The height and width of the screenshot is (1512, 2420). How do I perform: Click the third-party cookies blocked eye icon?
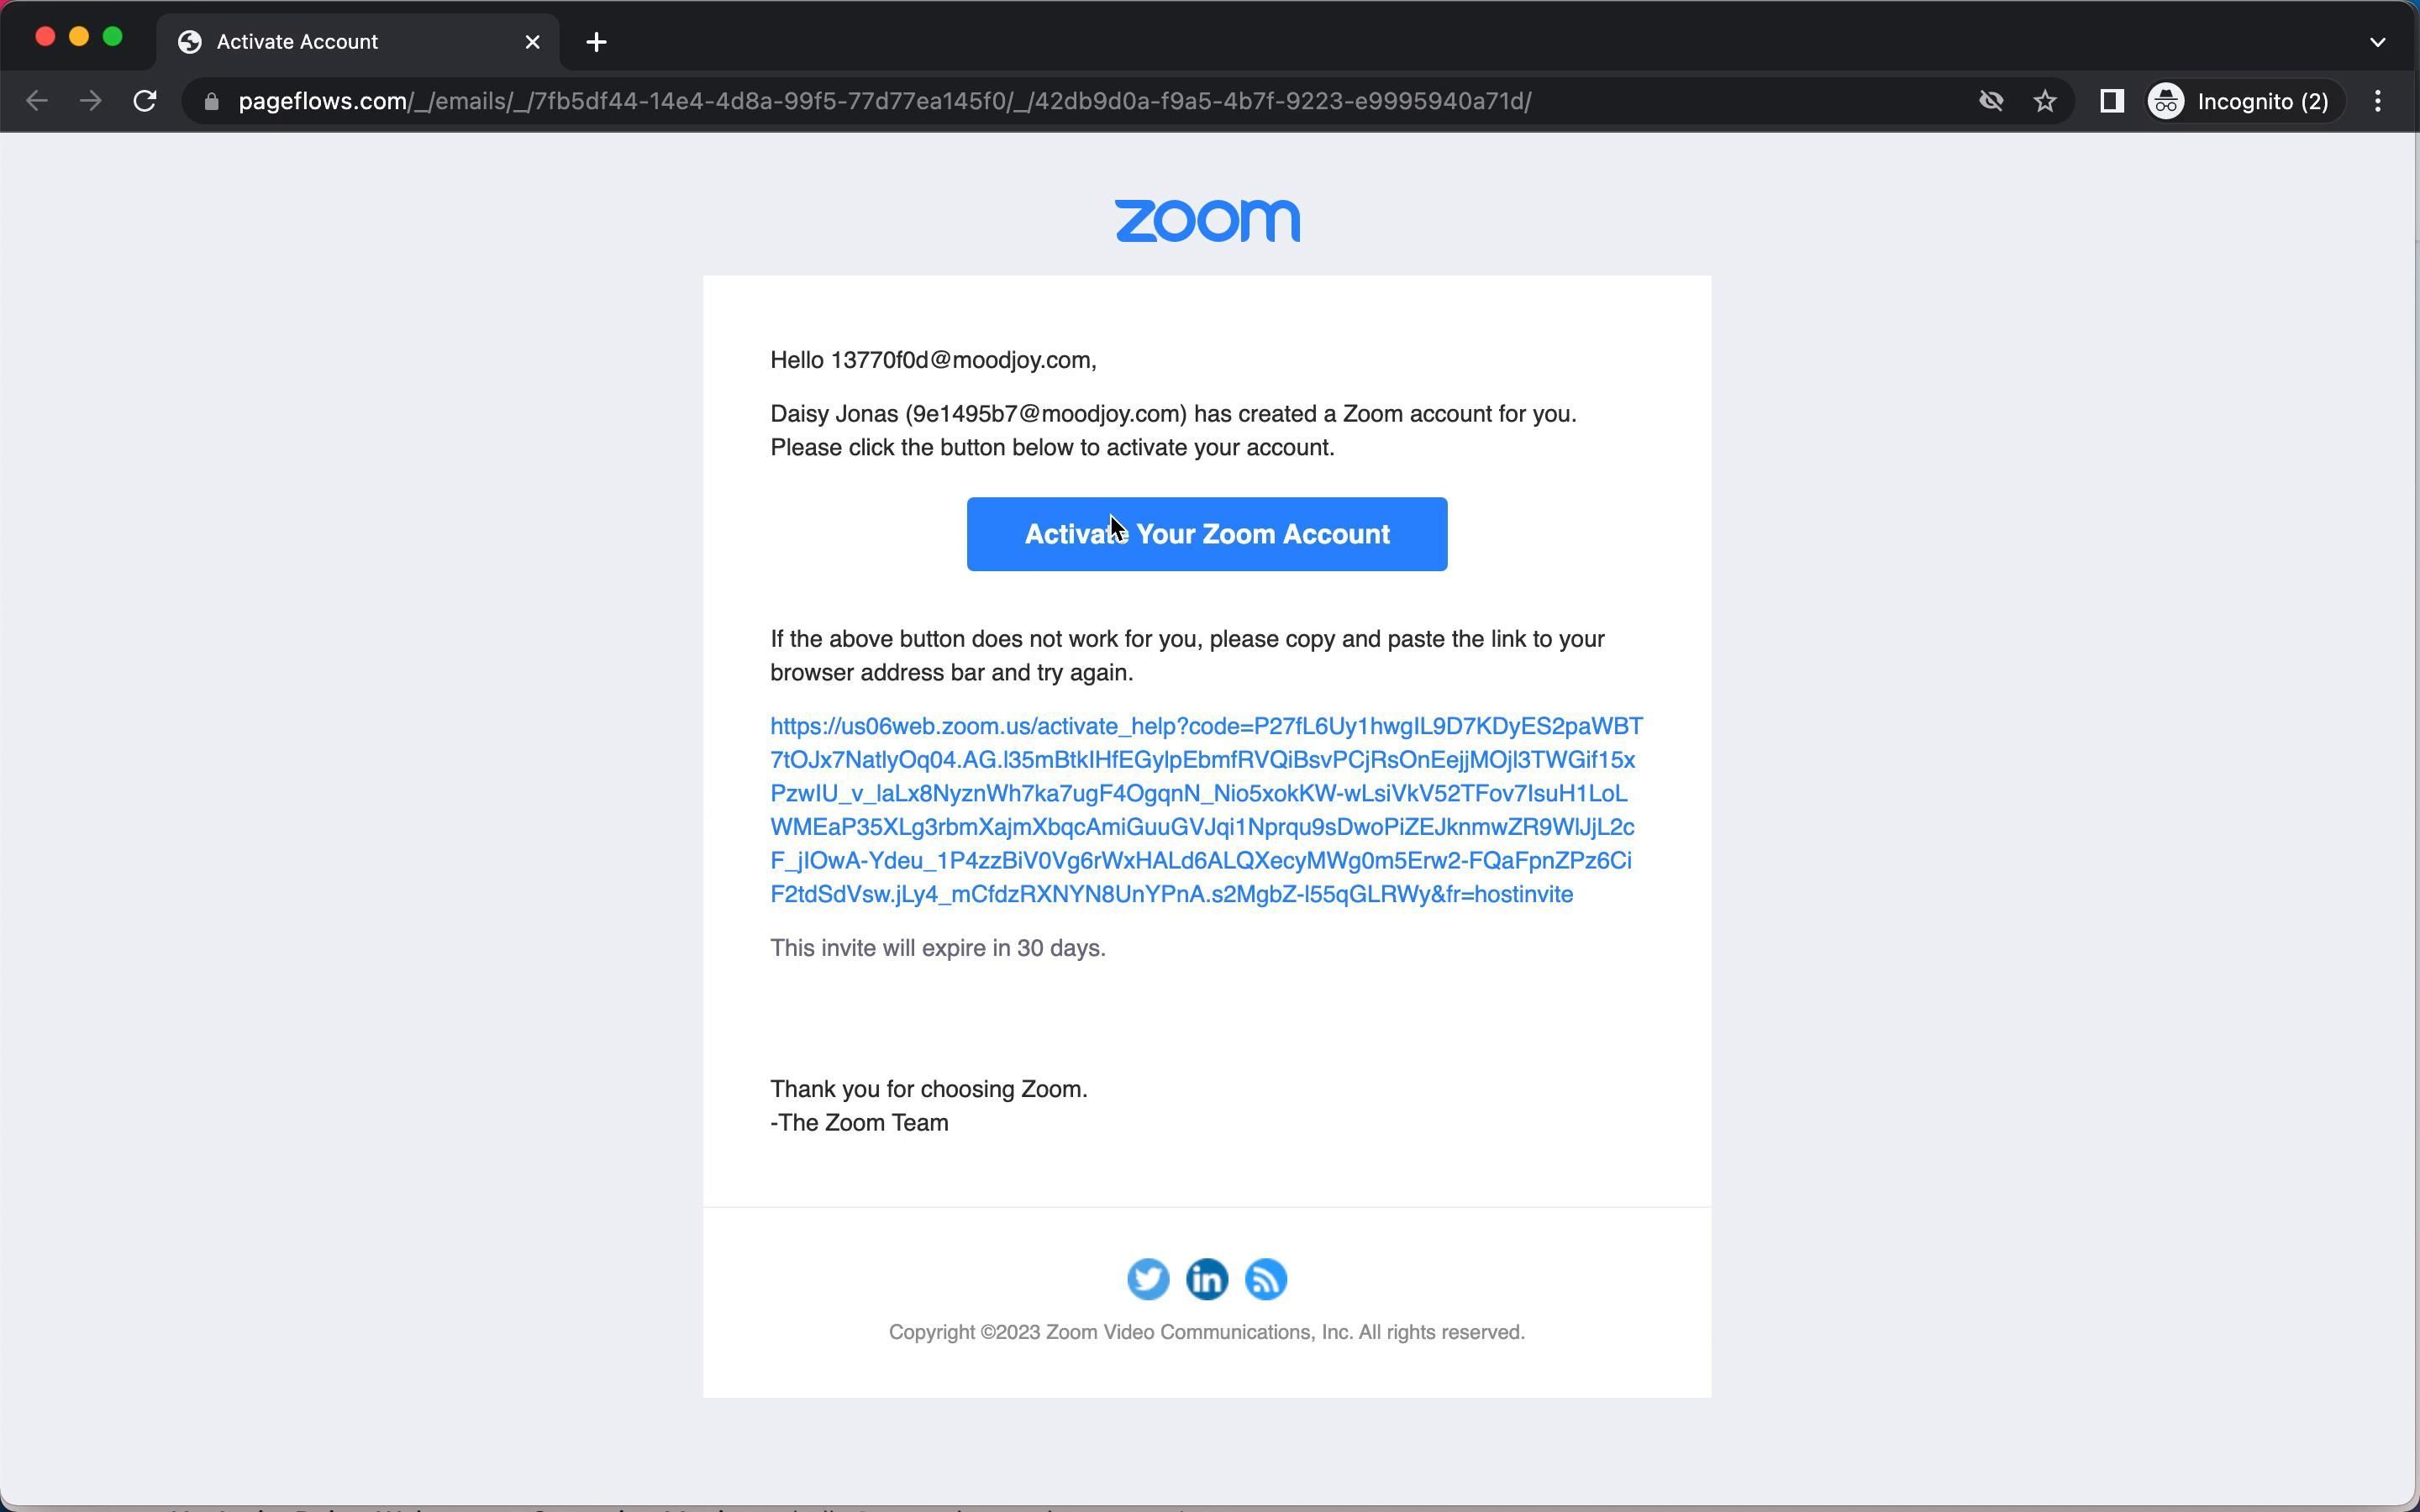point(1990,101)
